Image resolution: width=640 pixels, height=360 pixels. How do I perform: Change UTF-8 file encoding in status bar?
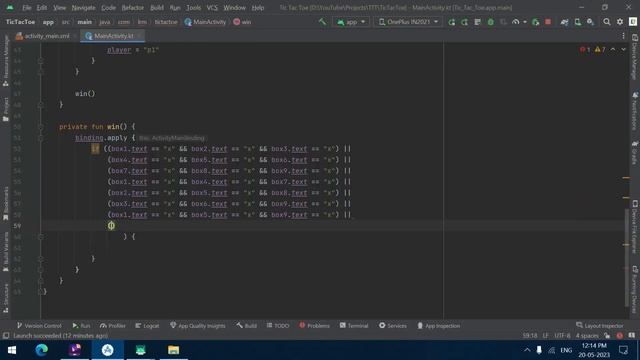562,336
